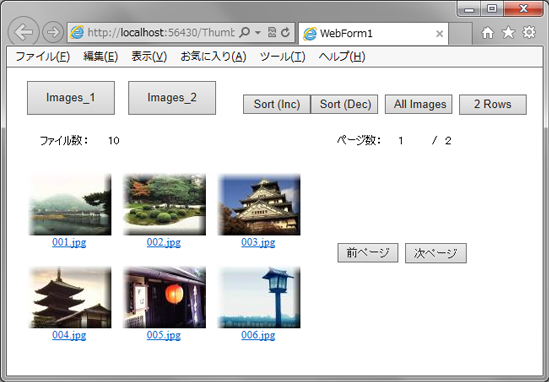Click the 2 Rows button

(493, 104)
